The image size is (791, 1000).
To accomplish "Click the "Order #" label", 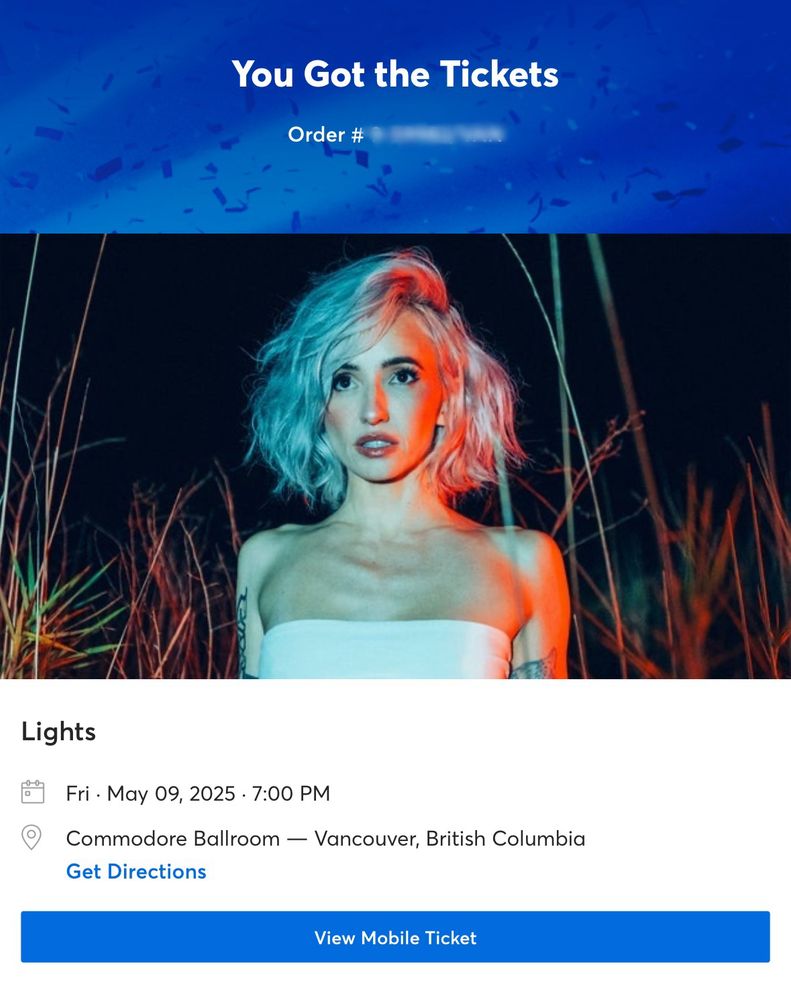I will (325, 135).
